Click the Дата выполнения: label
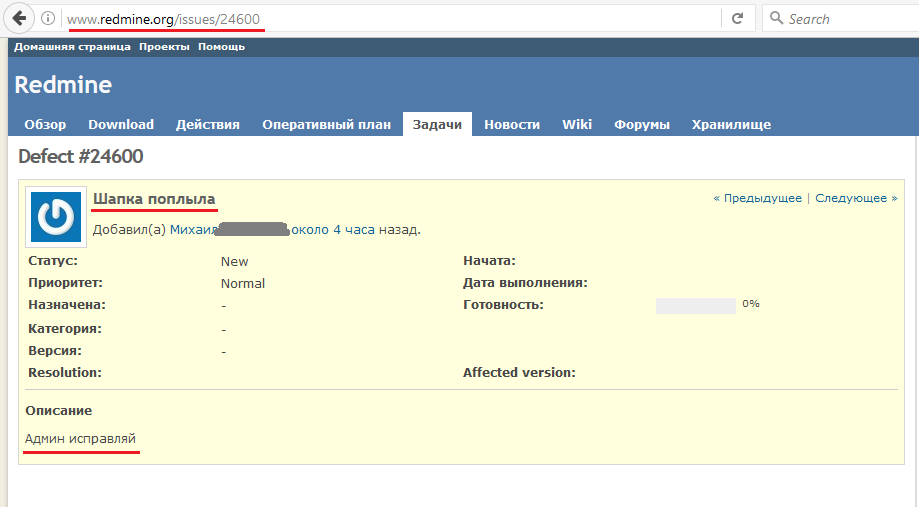The height and width of the screenshot is (507, 919). tap(525, 283)
